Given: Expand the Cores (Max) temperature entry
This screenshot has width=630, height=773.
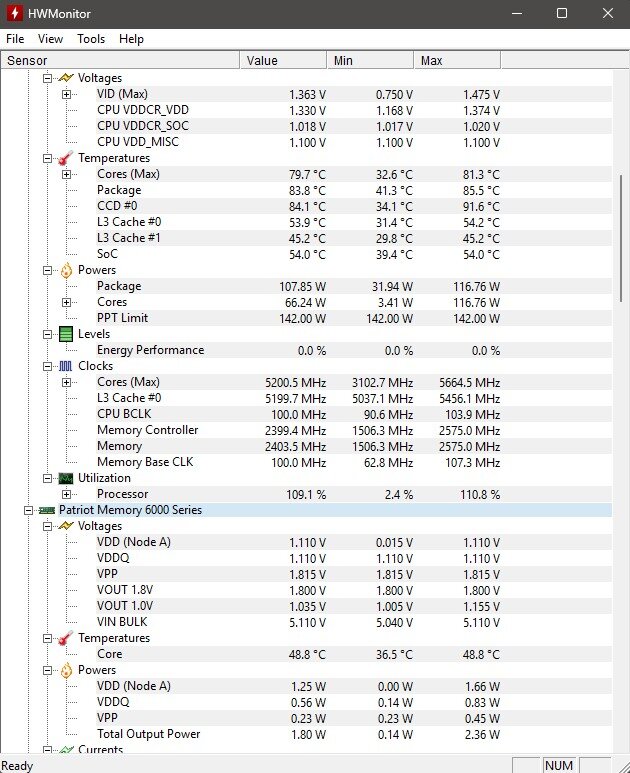Looking at the screenshot, I should coord(67,174).
